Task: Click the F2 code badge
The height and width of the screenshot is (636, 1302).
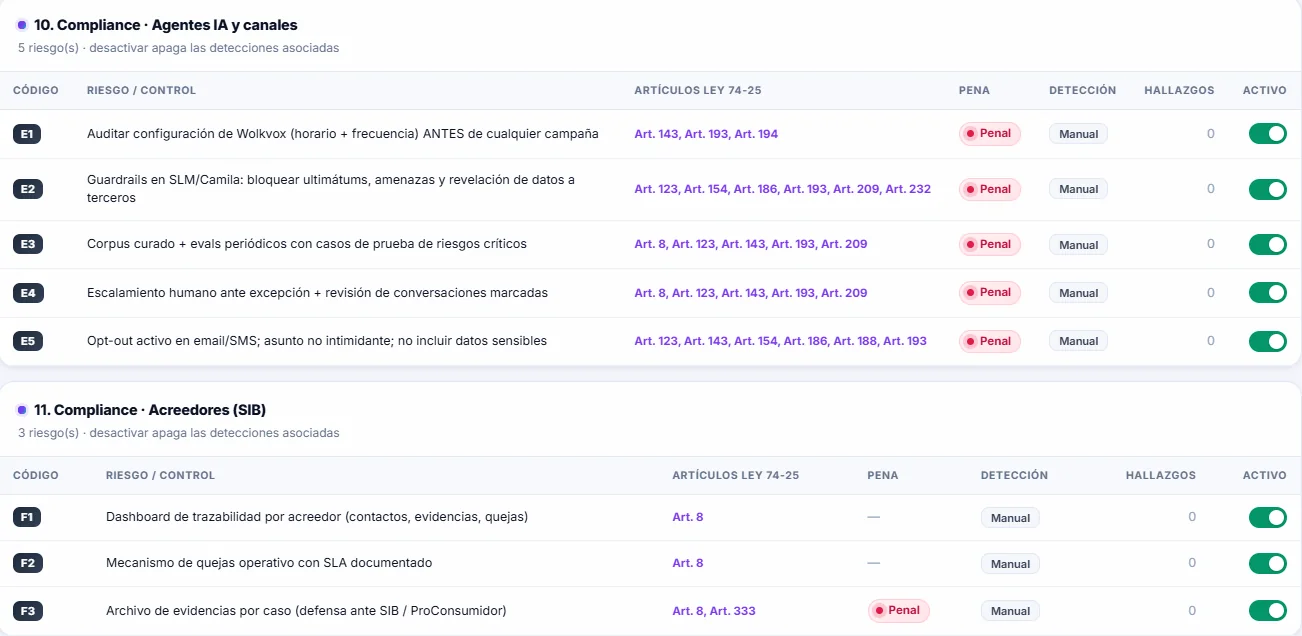Action: [27, 563]
